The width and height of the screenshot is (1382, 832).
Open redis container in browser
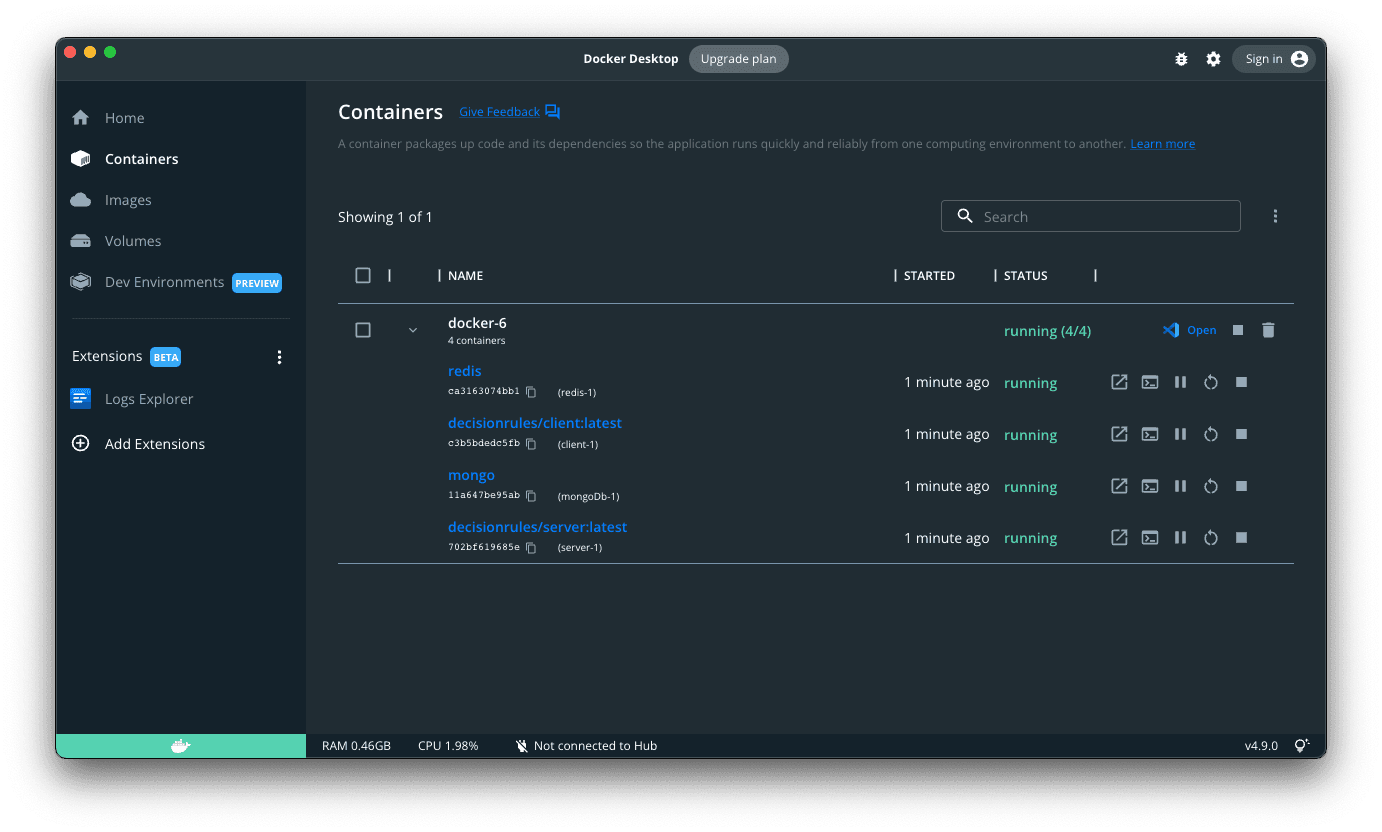click(x=1119, y=382)
